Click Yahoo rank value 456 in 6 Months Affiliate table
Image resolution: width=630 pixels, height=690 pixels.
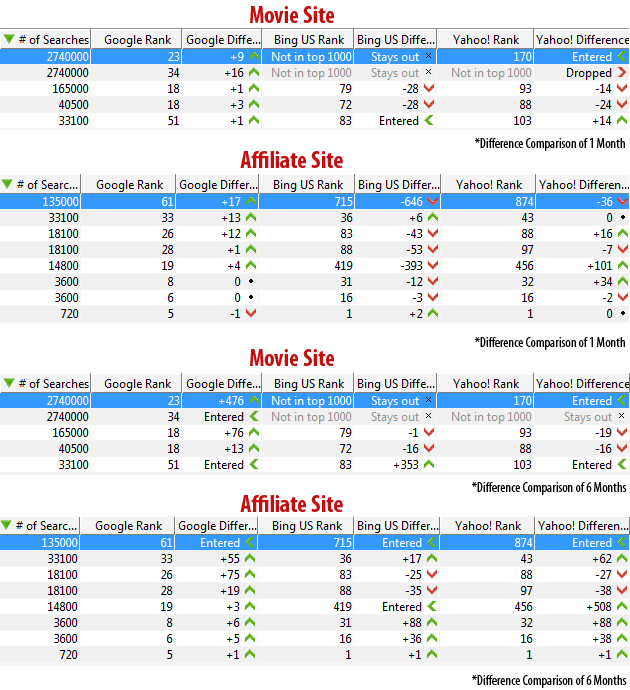click(x=524, y=607)
